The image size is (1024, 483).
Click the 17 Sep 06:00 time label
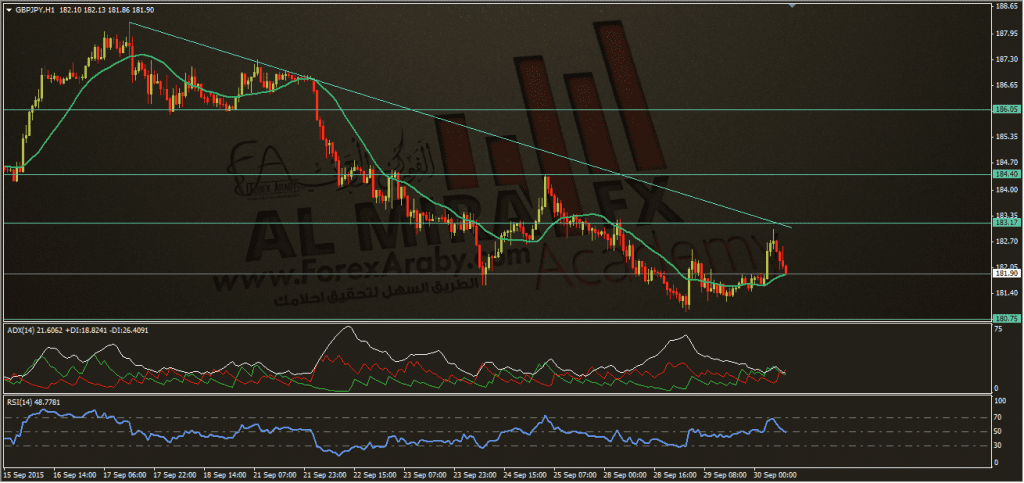[123, 475]
